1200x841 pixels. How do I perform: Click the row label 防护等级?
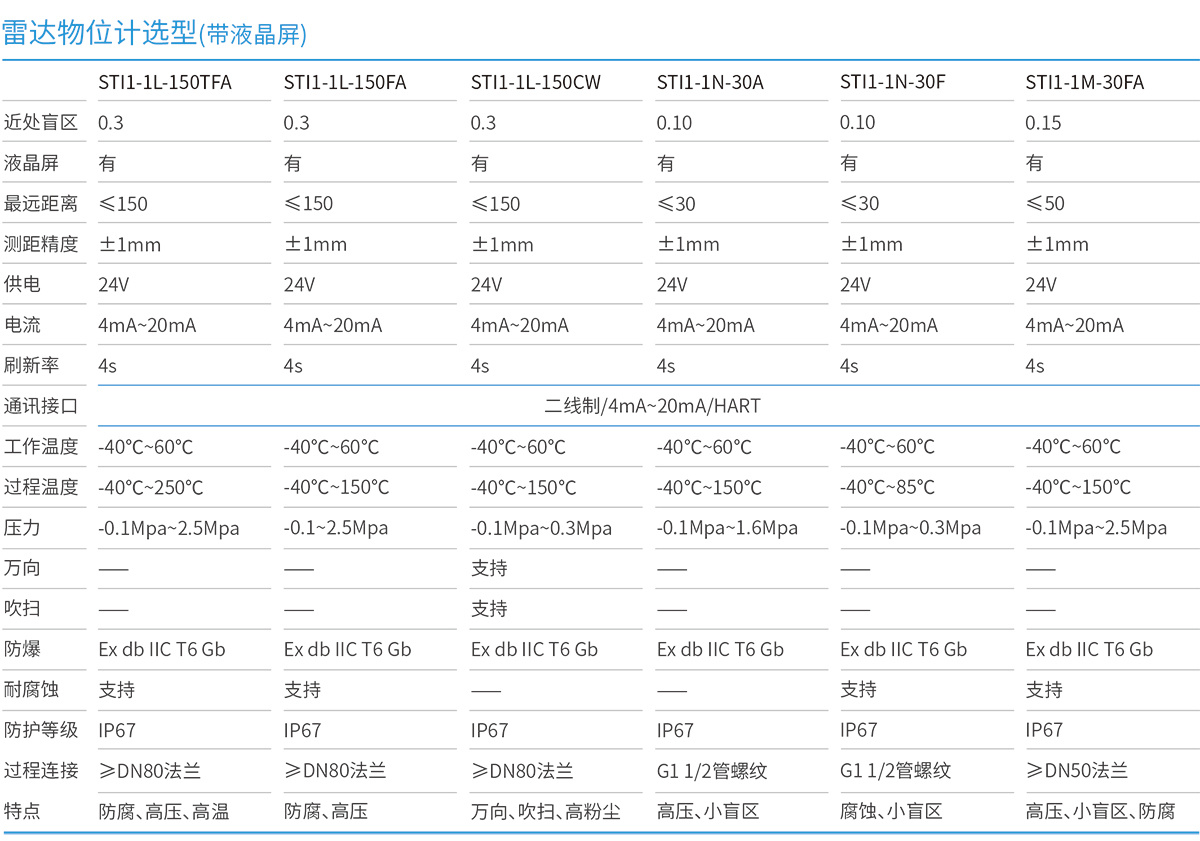pyautogui.click(x=40, y=730)
